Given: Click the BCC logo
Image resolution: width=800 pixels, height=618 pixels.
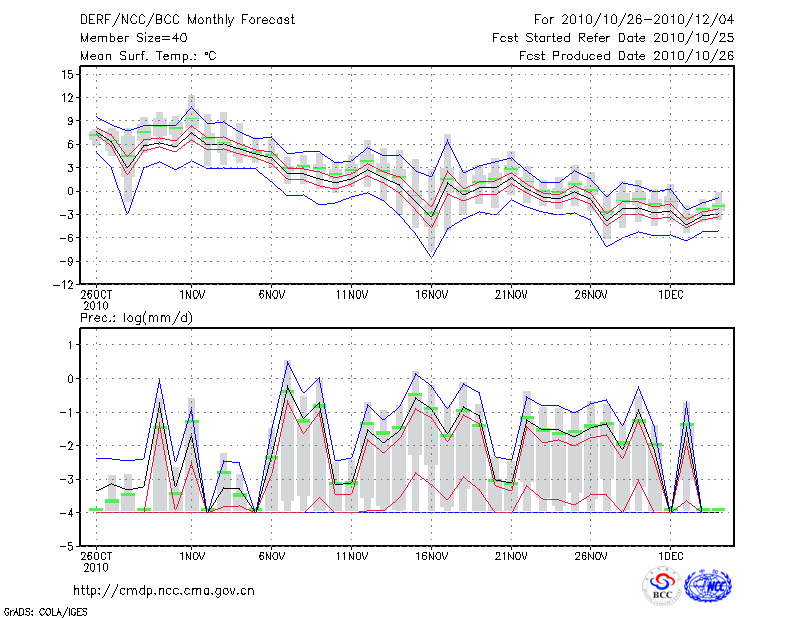Looking at the screenshot, I should click(x=661, y=587).
